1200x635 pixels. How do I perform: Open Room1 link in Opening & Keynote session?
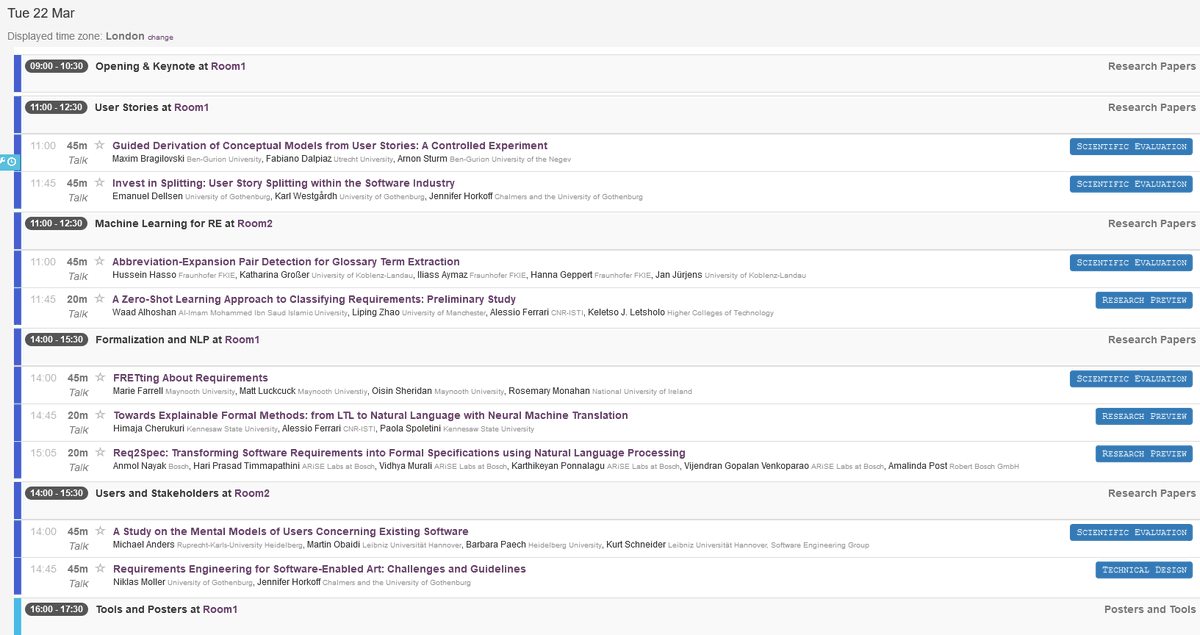tap(228, 66)
